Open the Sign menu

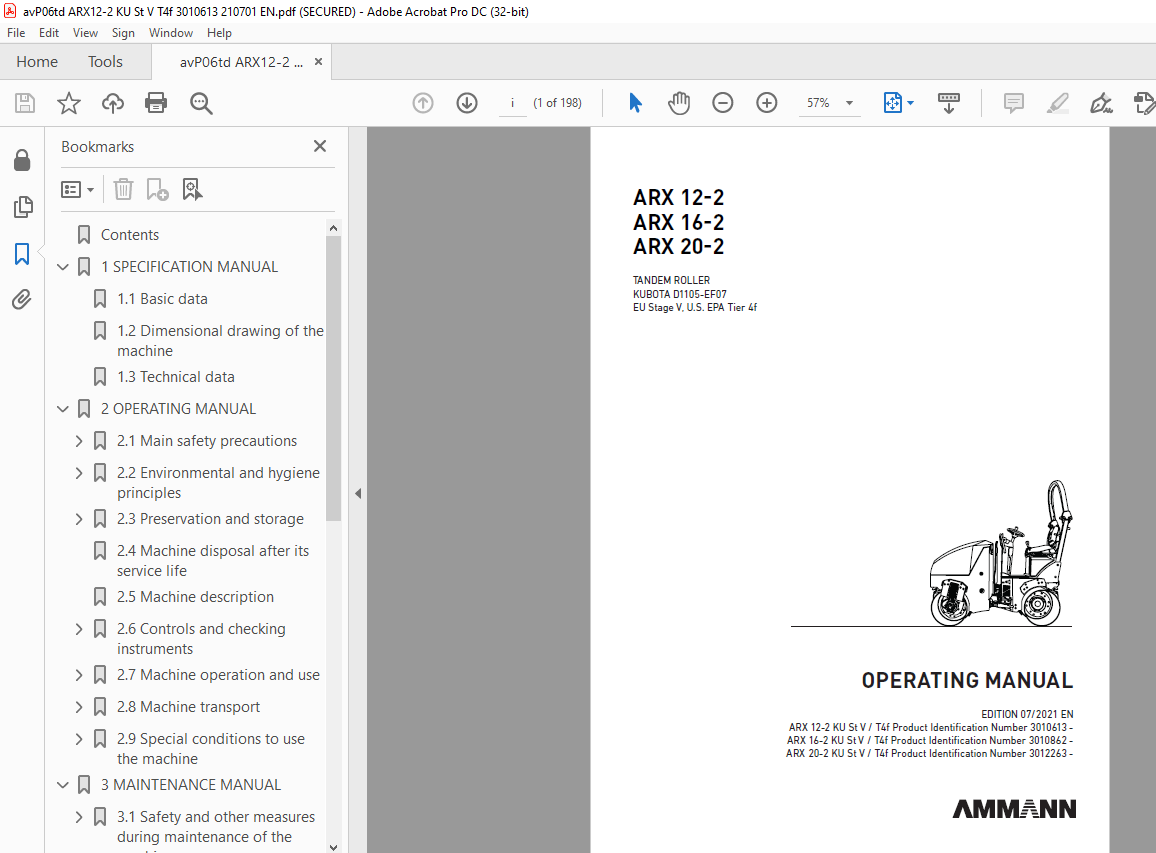click(123, 32)
